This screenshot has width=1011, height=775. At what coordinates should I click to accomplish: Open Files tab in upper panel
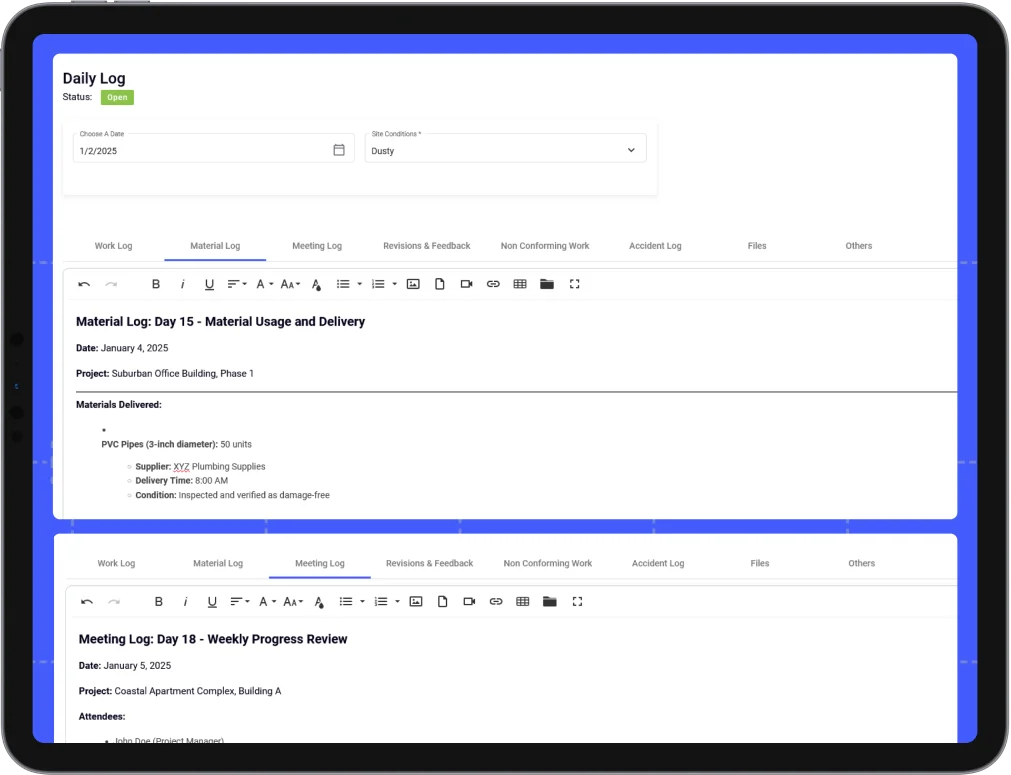click(757, 246)
